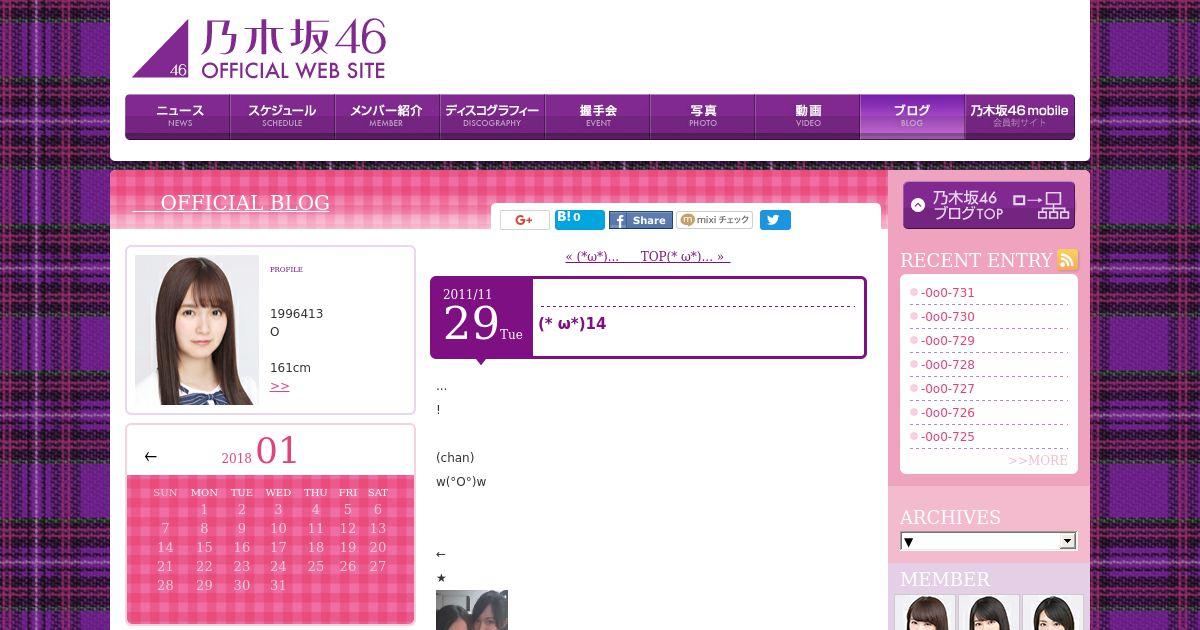This screenshot has width=1200, height=630.
Task: Share post on Twitter
Action: (x=775, y=220)
